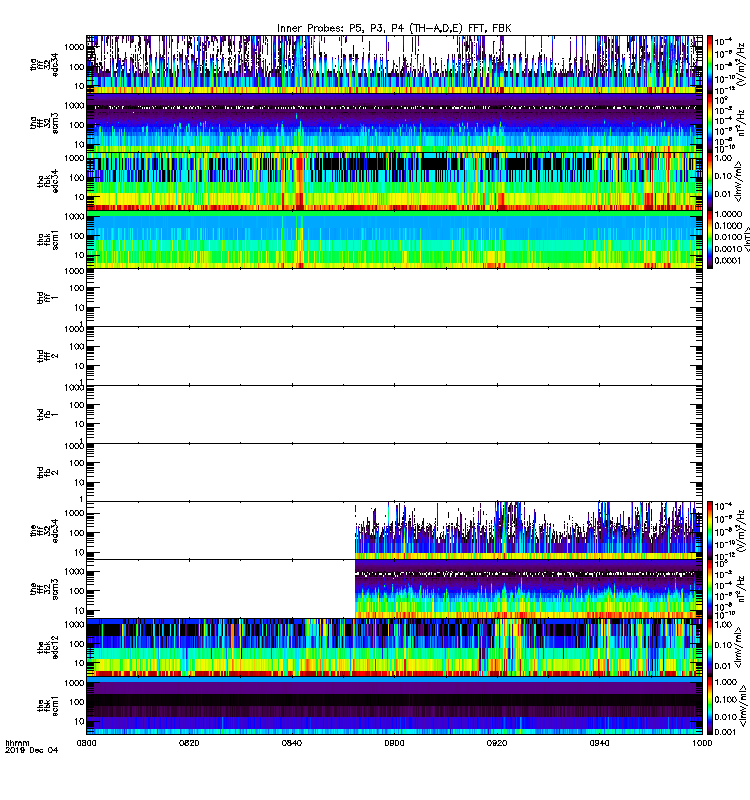
Task: Select the 'tha fbk scm1' panel label
Action: pos(47,240)
